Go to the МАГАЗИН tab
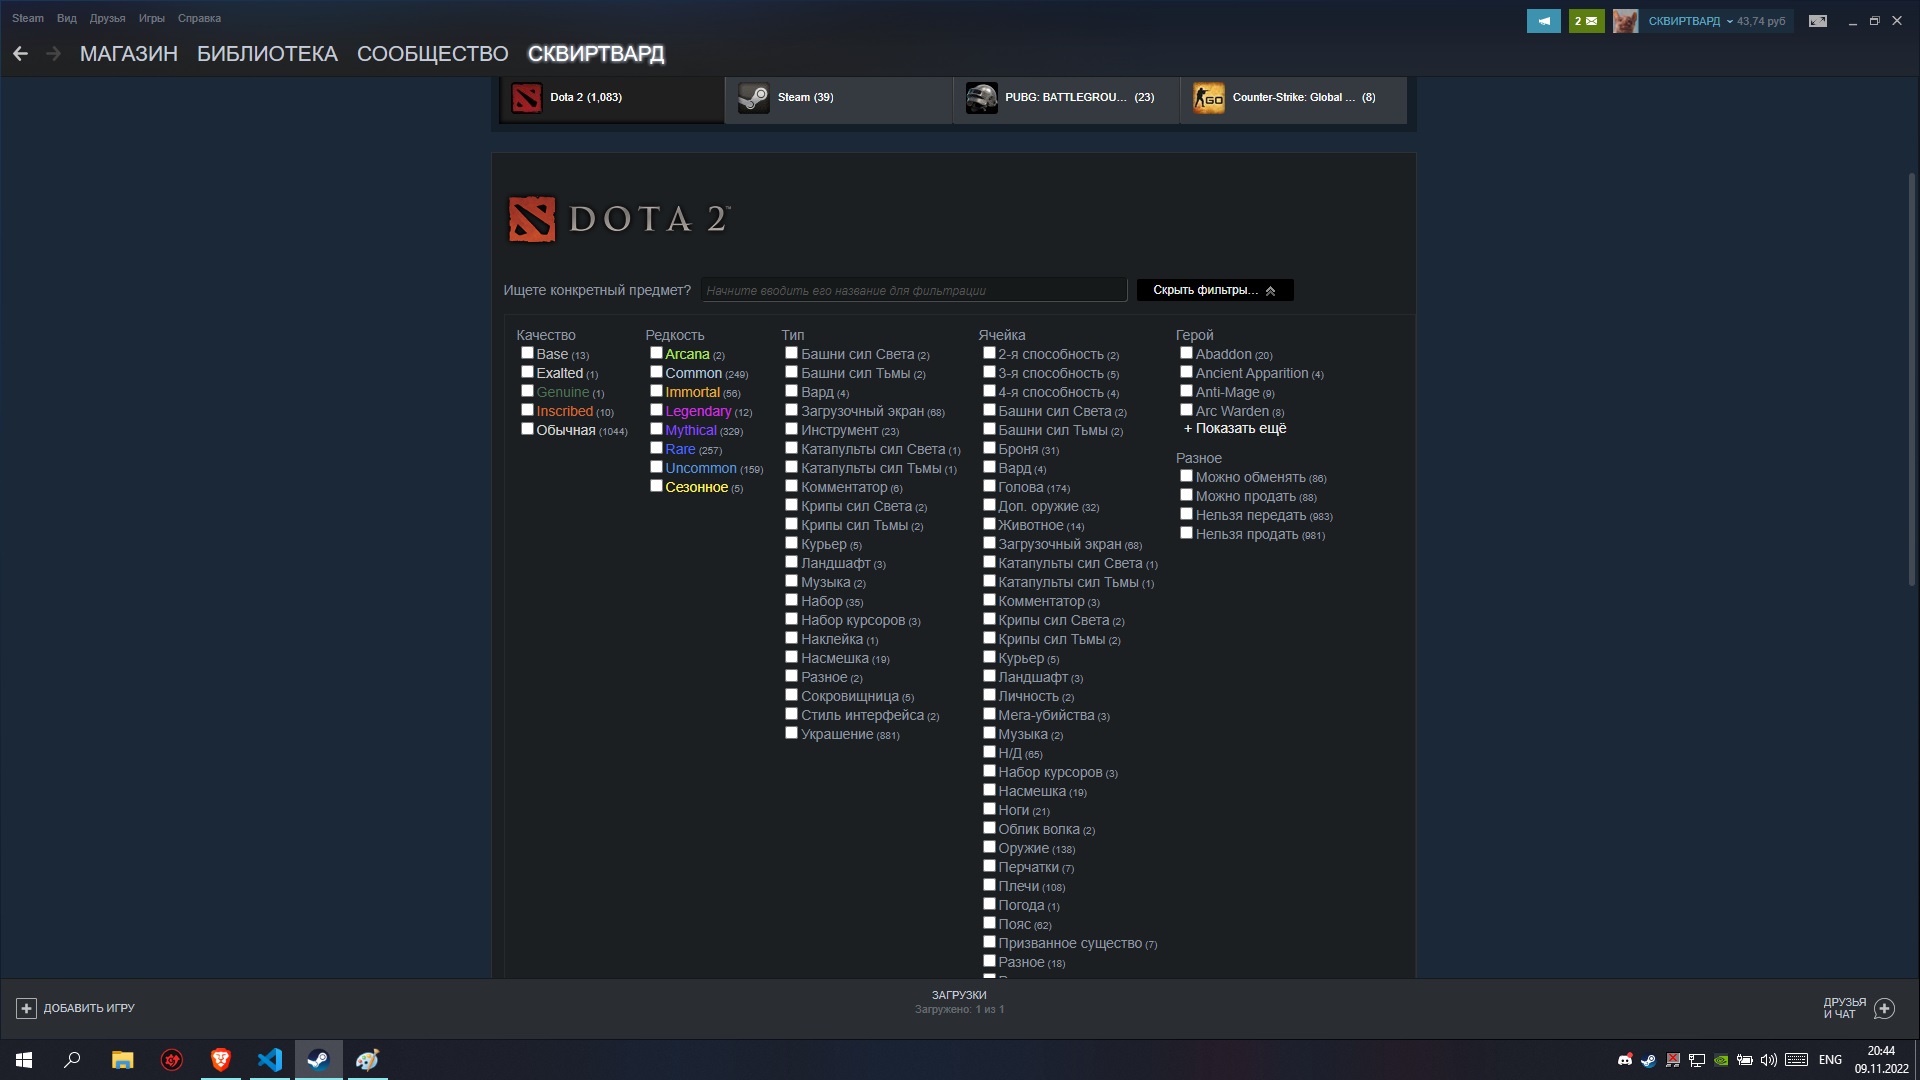 coord(129,54)
